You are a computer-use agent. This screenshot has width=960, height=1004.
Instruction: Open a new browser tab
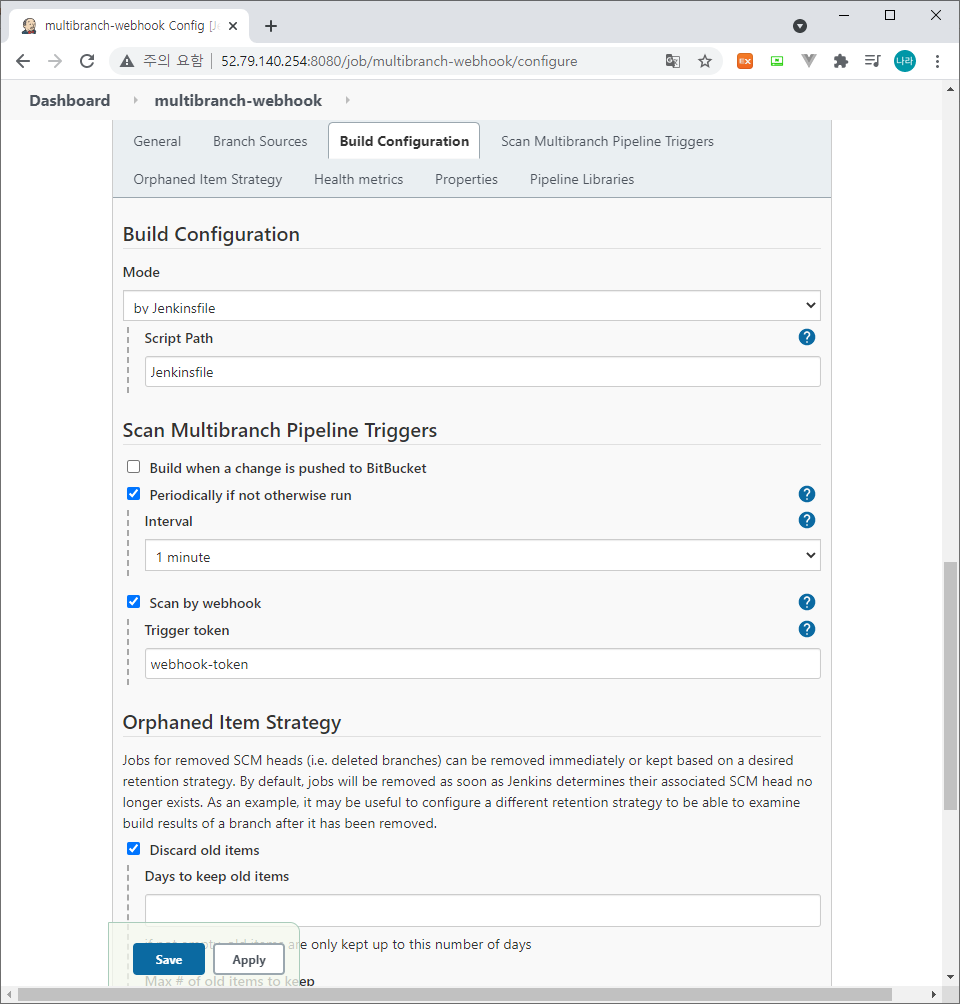(x=271, y=26)
